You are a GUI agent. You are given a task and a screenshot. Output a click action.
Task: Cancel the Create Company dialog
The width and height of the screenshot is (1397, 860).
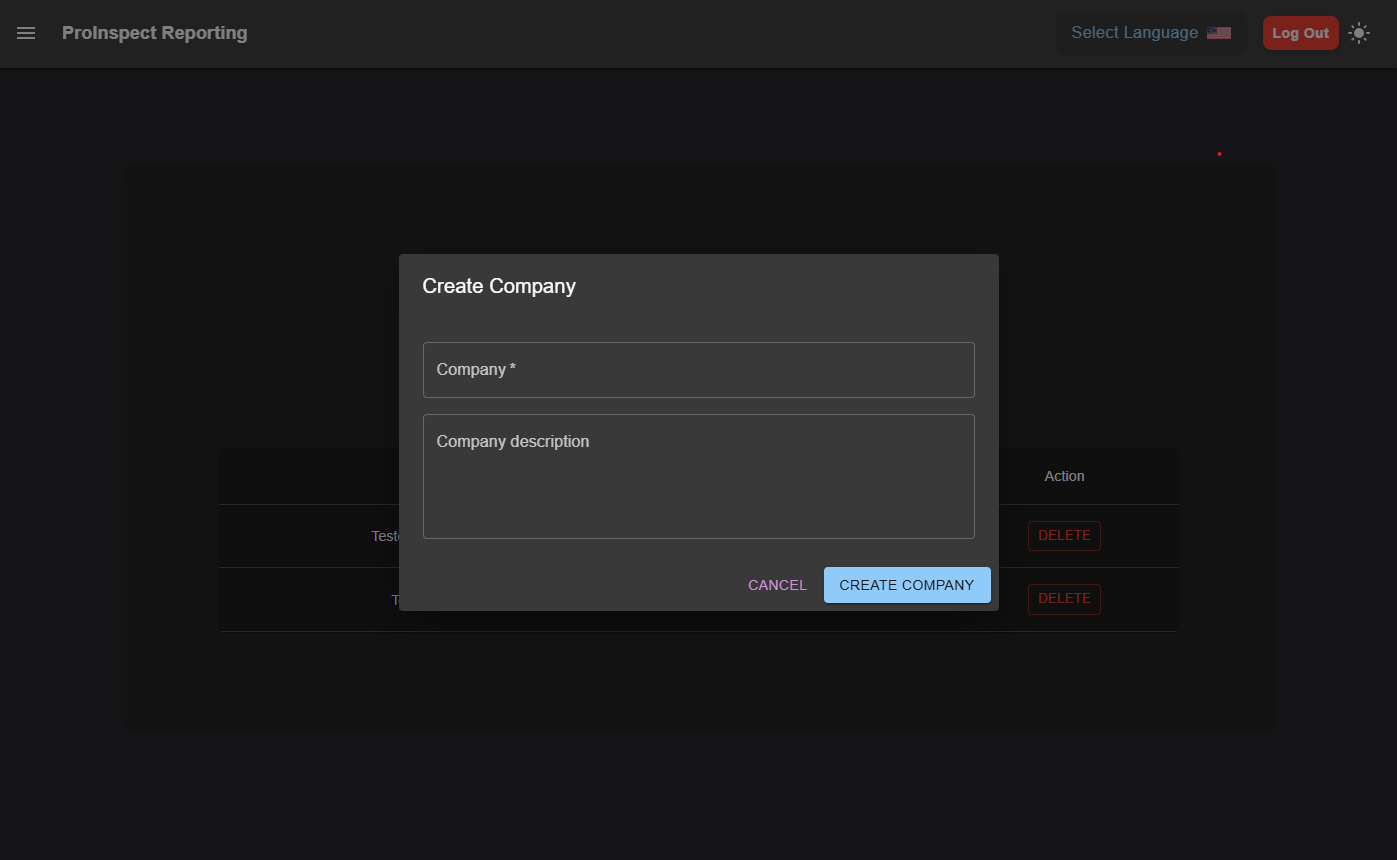(x=777, y=585)
